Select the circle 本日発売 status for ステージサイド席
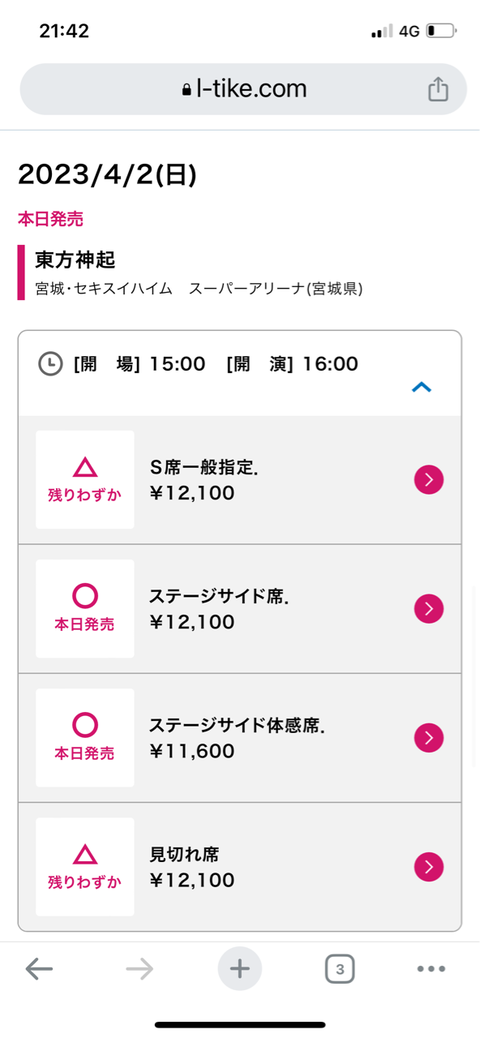This screenshot has height=1038, width=480. point(85,609)
